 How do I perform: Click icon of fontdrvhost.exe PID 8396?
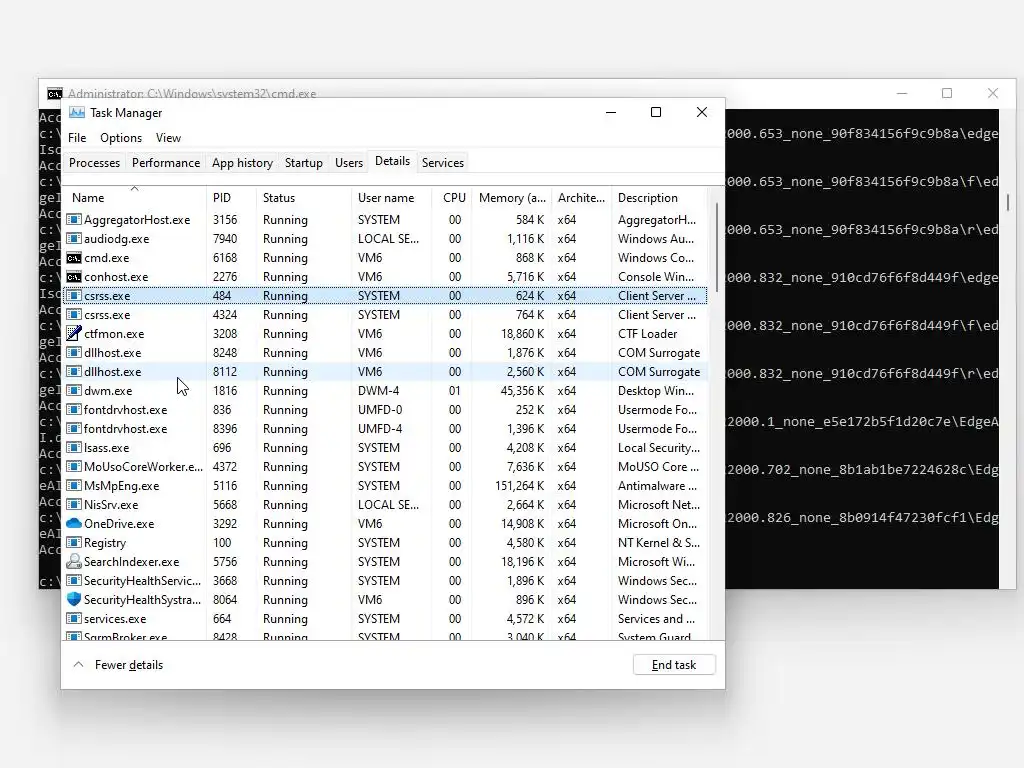click(x=74, y=428)
